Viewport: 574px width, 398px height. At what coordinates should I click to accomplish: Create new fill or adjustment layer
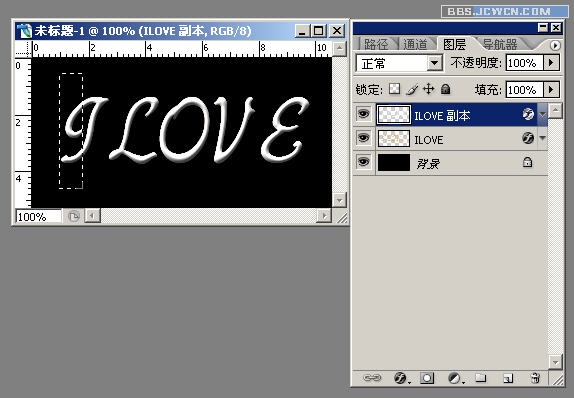click(x=455, y=378)
